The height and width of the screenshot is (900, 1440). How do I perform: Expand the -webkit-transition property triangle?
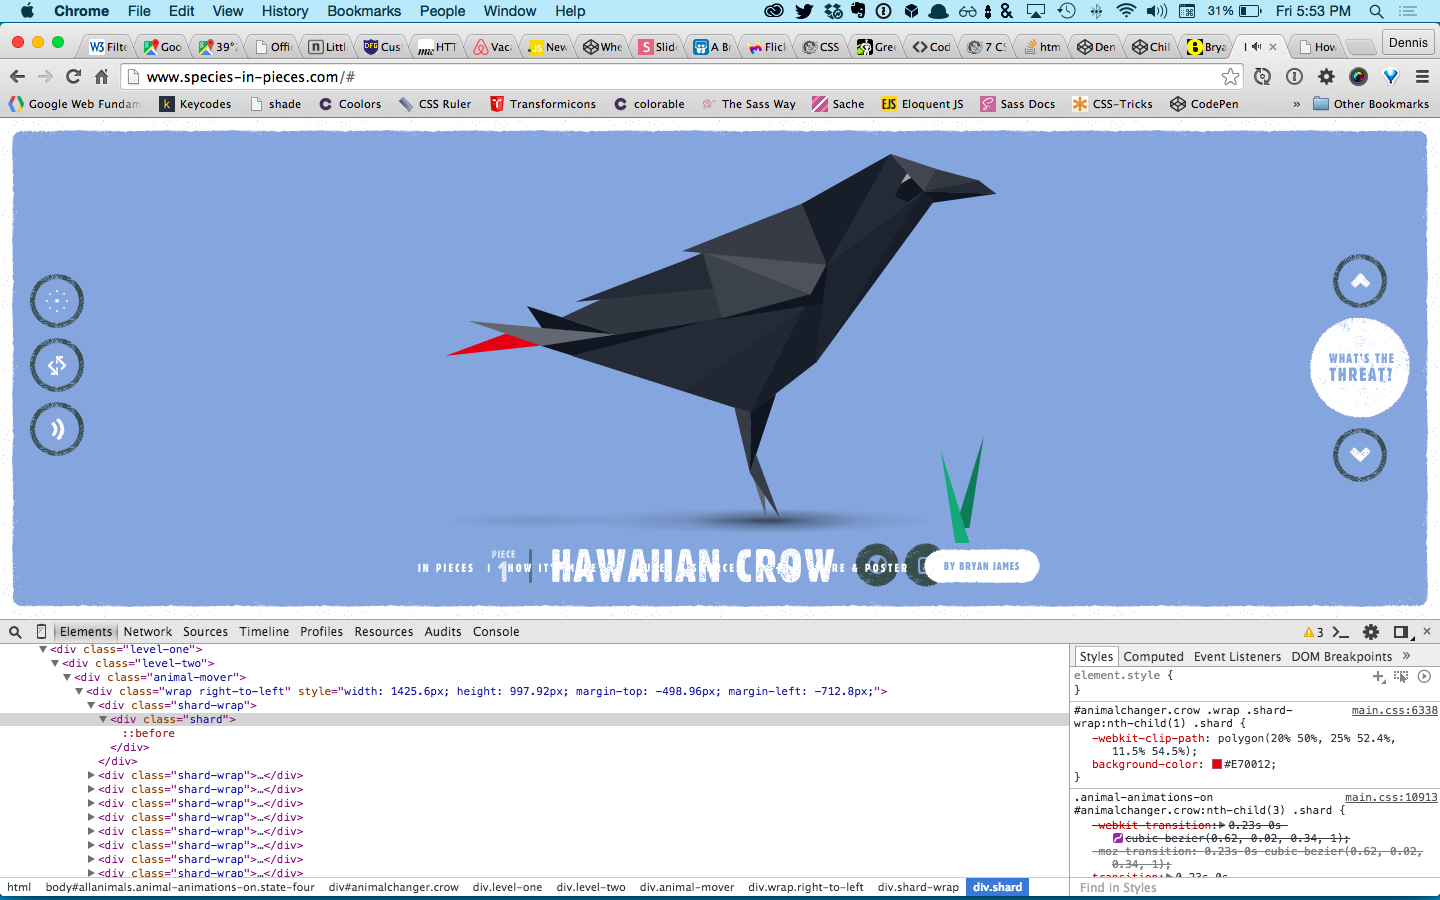point(1221,825)
